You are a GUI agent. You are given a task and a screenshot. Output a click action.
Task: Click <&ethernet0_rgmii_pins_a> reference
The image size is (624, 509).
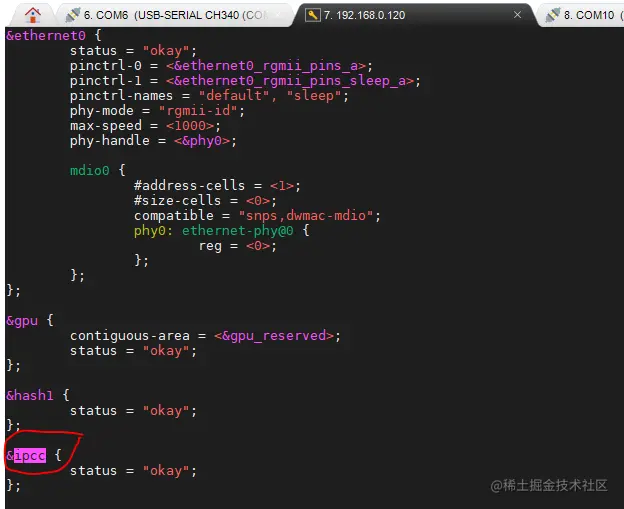[266, 66]
